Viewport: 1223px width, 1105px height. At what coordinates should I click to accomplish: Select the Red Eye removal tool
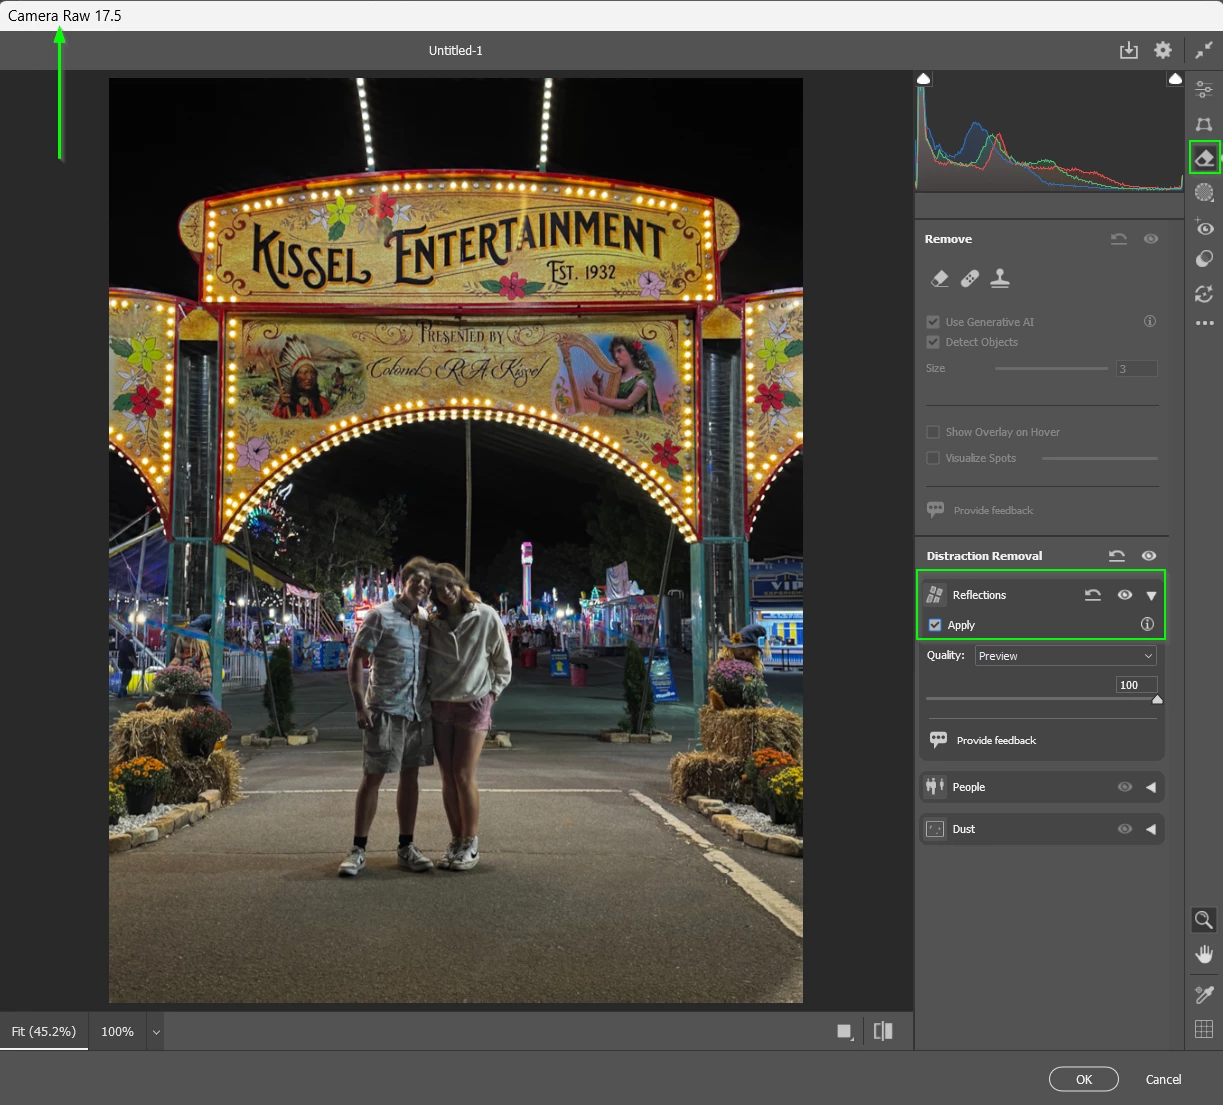pyautogui.click(x=1204, y=227)
